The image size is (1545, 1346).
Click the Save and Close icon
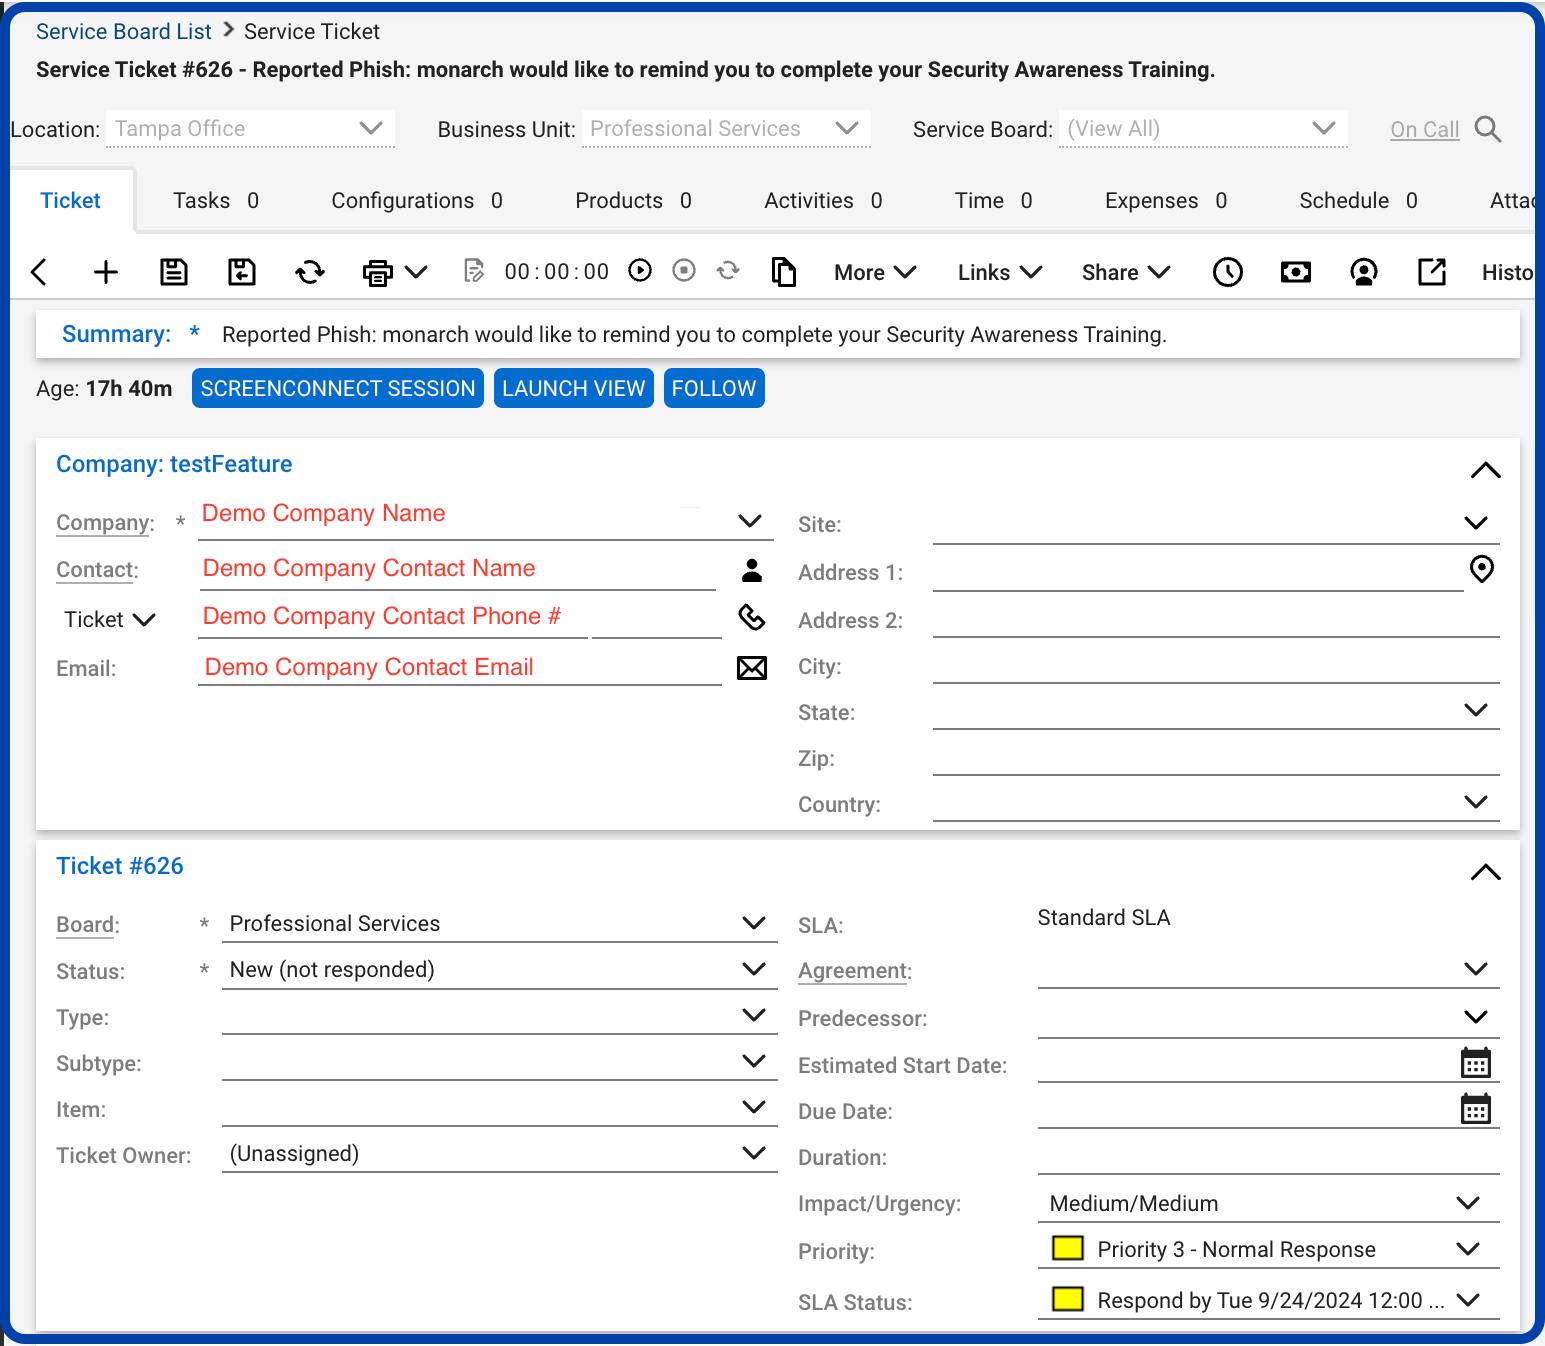(241, 271)
